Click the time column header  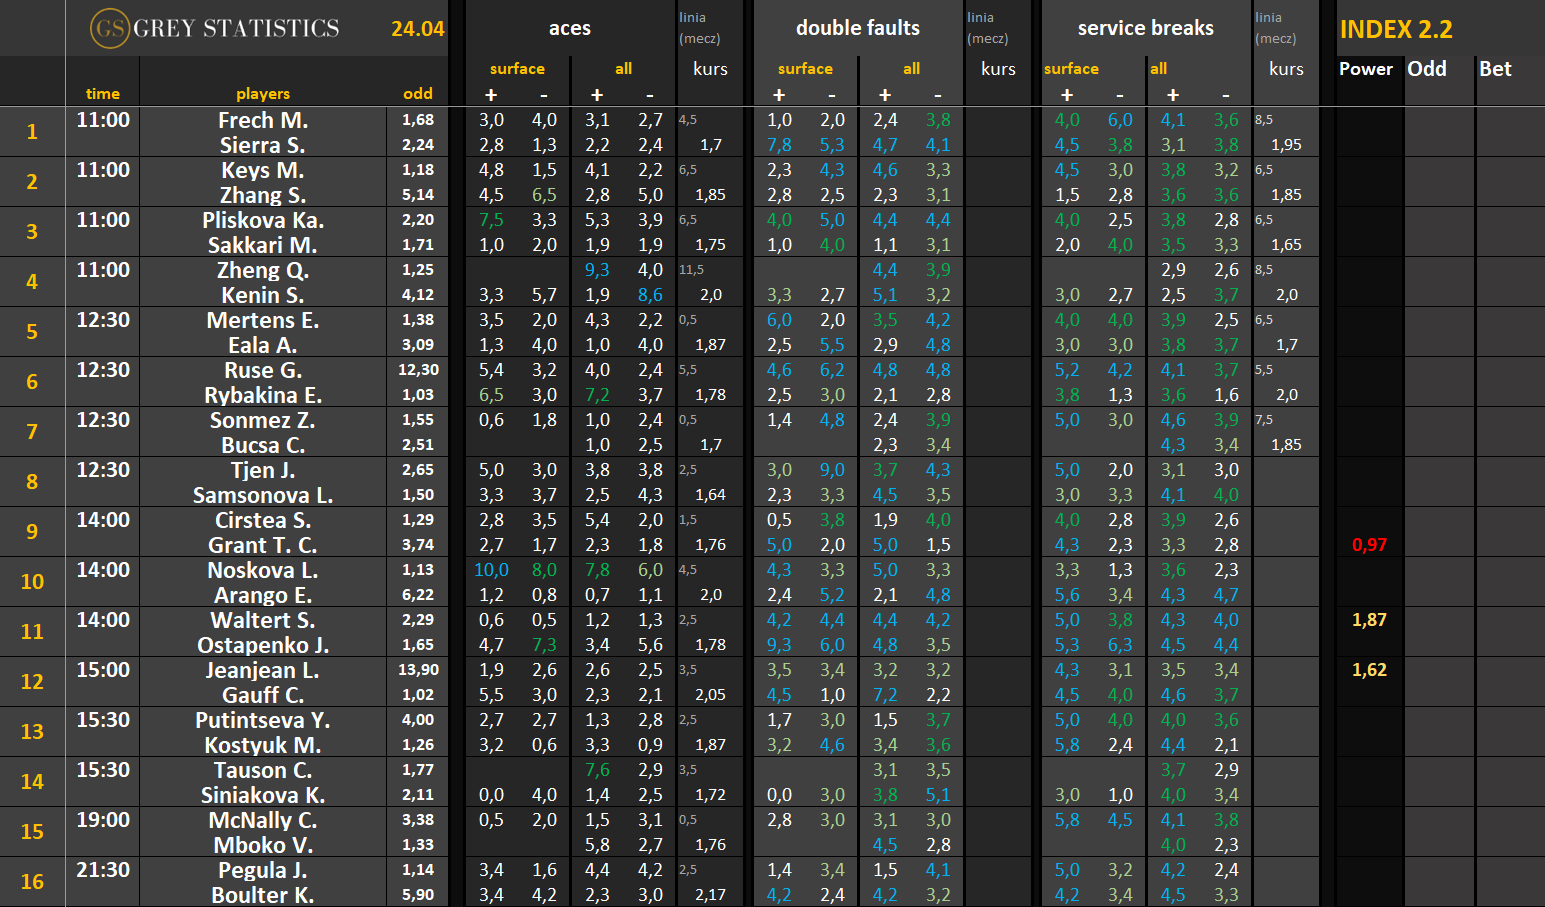(102, 93)
